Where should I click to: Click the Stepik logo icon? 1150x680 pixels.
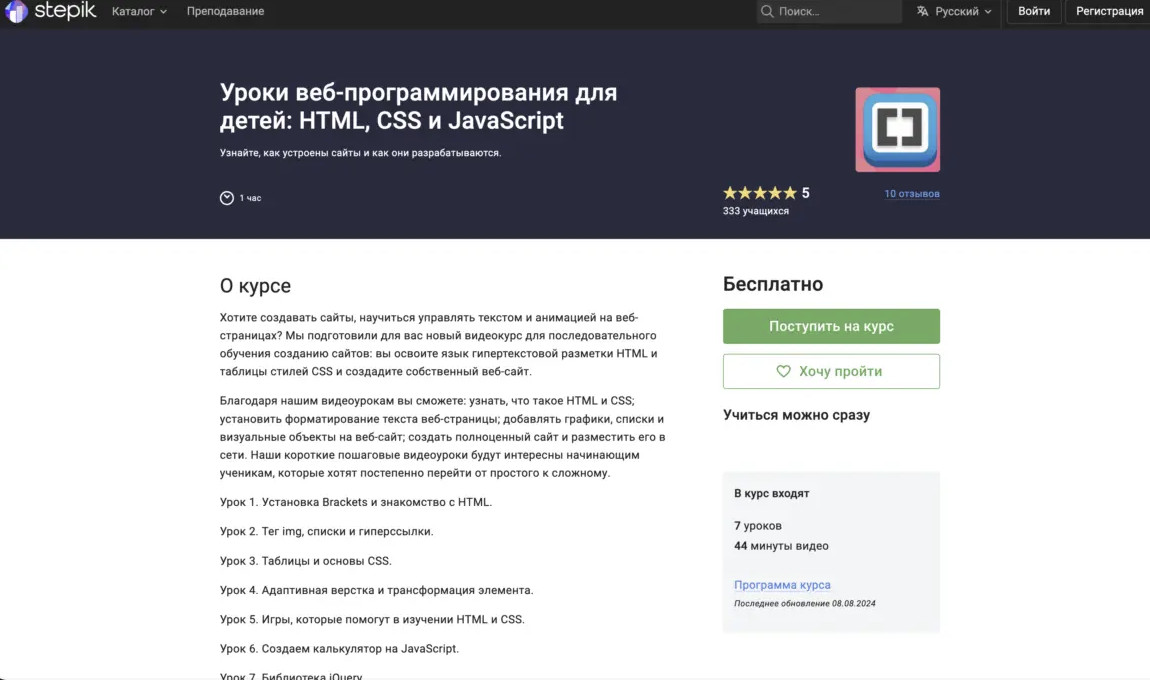(x=16, y=12)
